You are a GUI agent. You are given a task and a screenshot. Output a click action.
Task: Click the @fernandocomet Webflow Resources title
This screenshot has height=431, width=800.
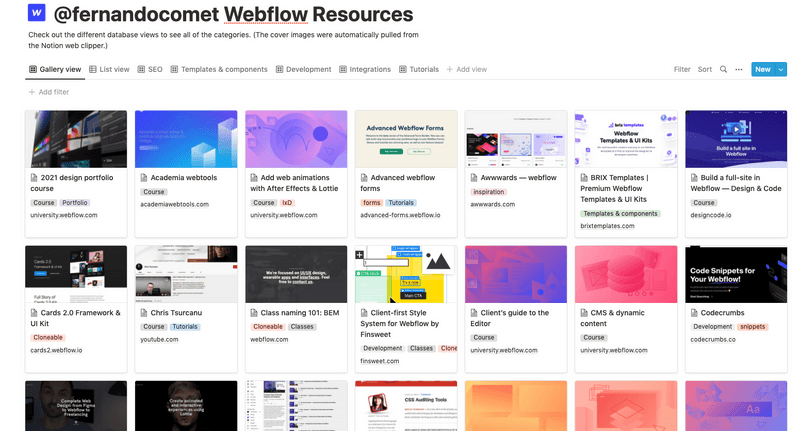[x=233, y=14]
